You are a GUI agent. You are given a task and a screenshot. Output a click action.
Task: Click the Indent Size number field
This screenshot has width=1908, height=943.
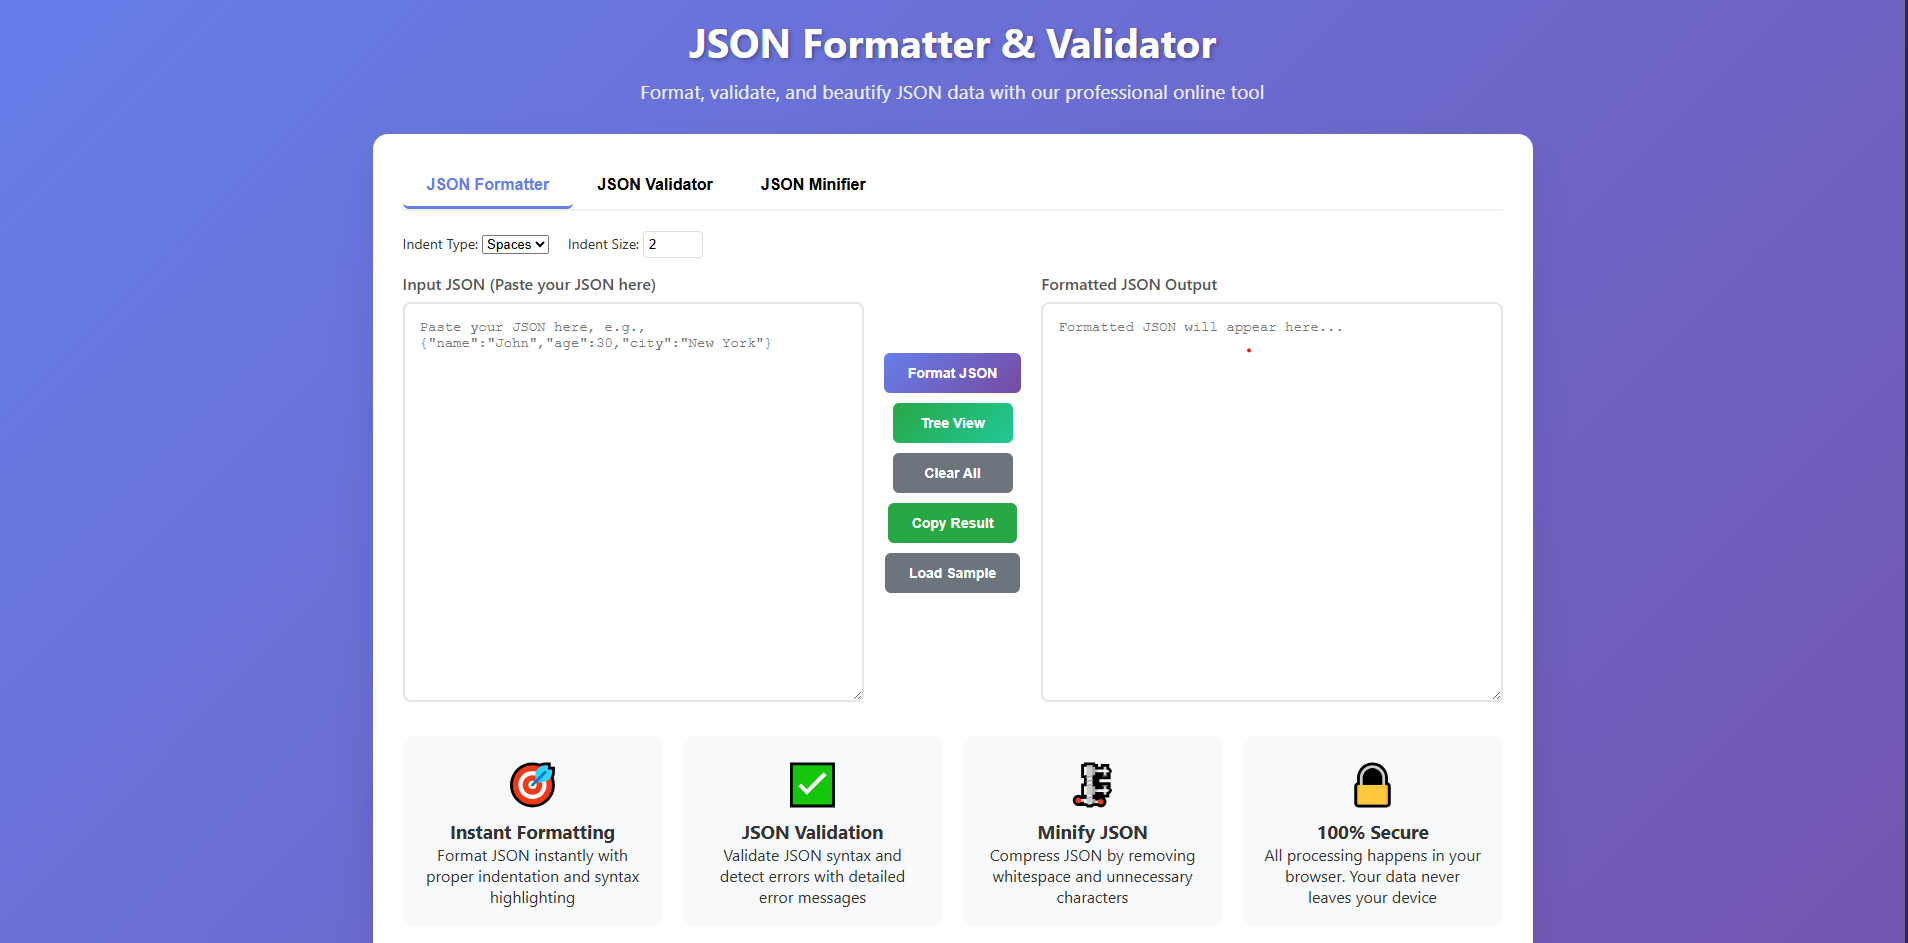tap(672, 244)
